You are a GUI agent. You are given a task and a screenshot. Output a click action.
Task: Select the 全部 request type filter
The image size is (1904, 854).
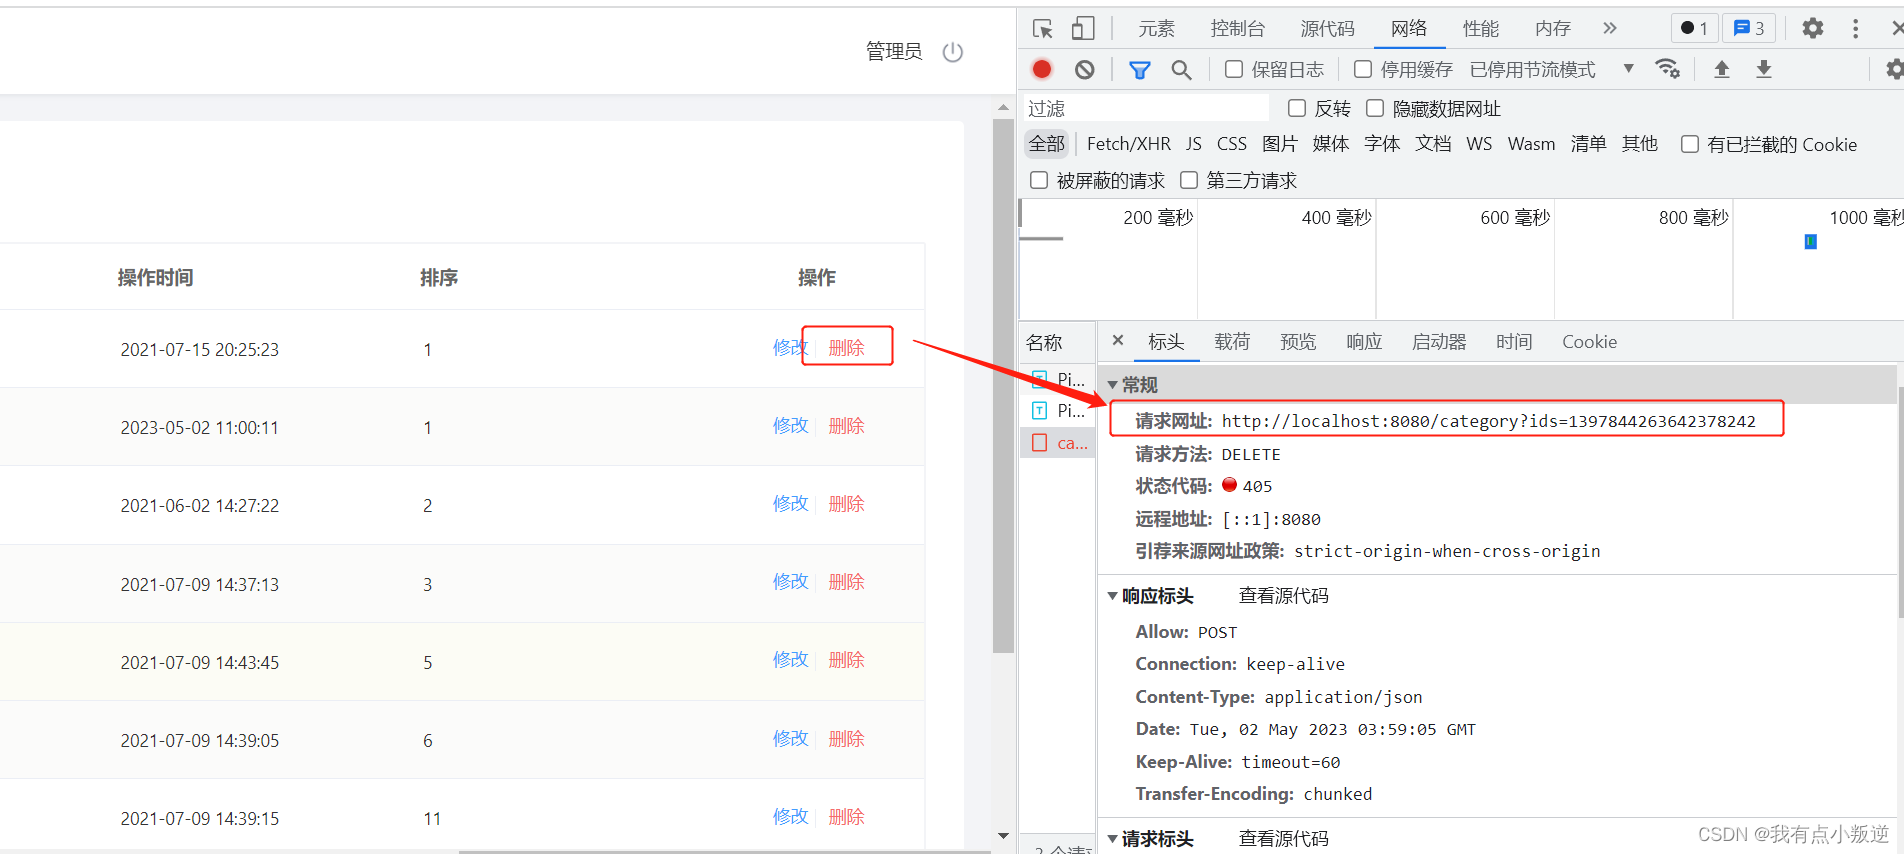point(1047,144)
